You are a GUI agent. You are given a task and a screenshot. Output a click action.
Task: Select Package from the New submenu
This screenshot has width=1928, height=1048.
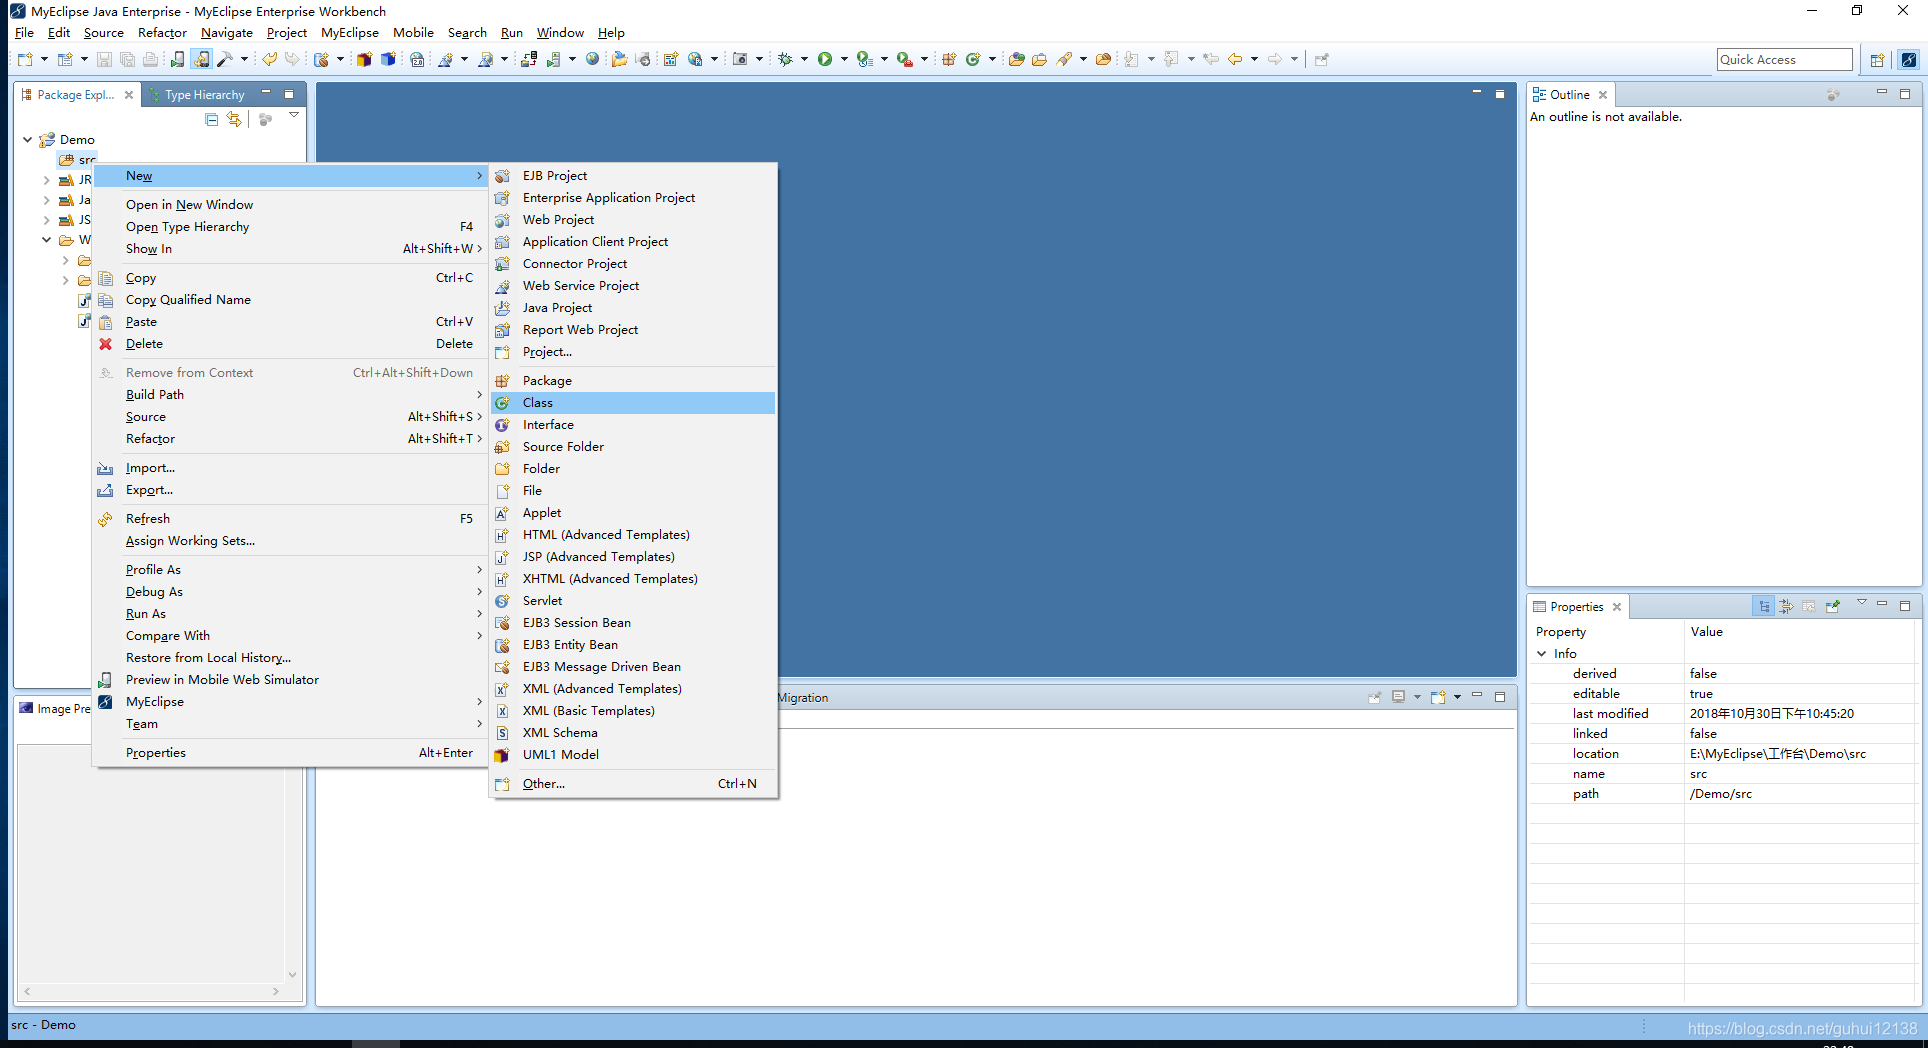pos(633,381)
